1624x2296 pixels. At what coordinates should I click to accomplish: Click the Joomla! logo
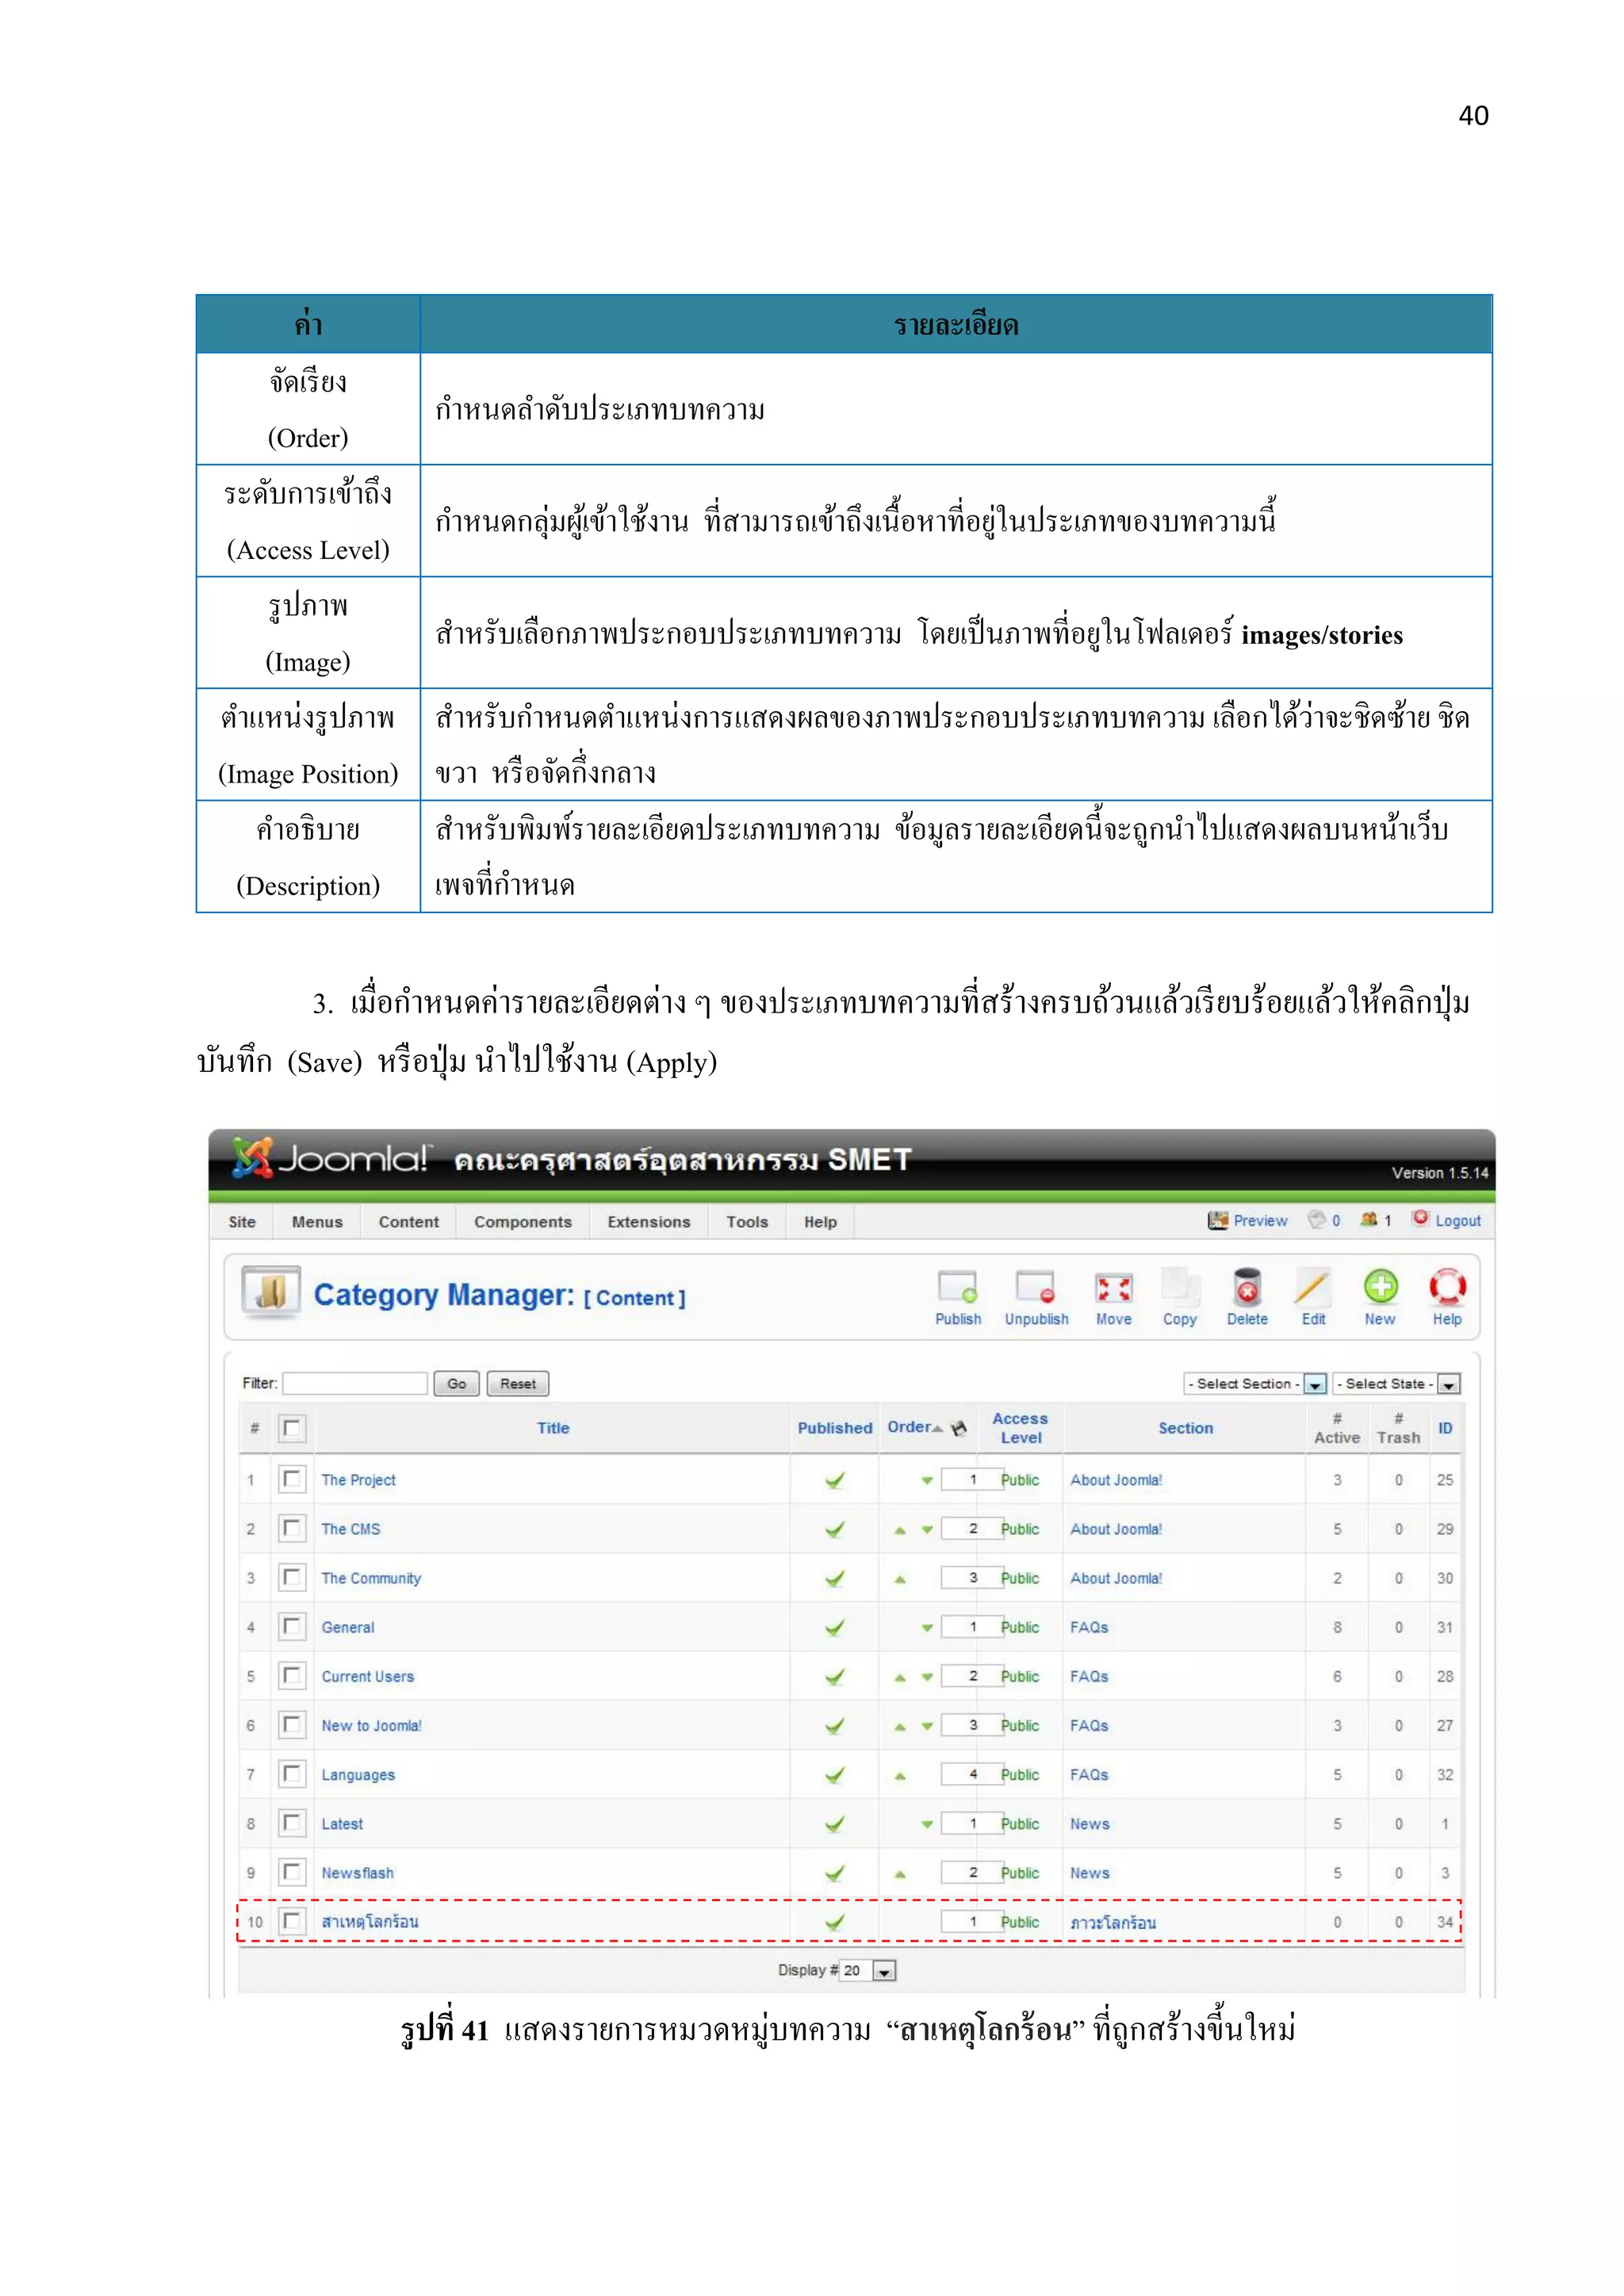tap(331, 1159)
